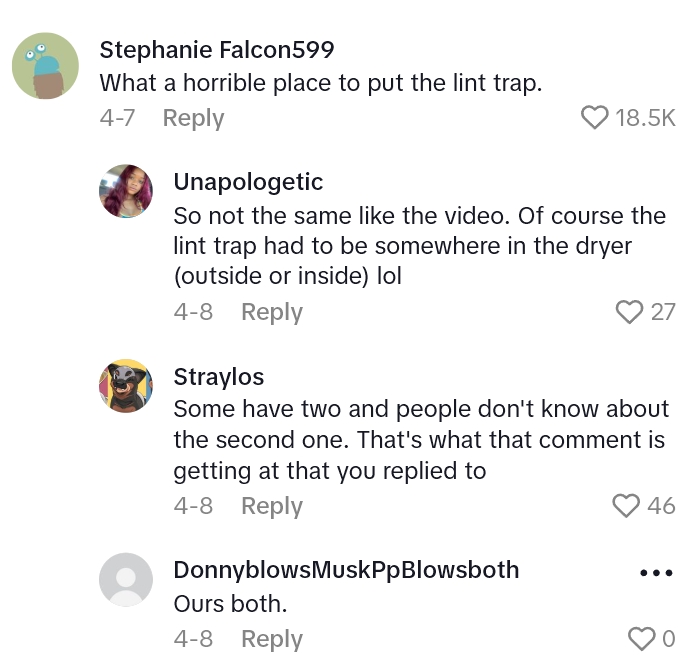The image size is (685, 672).
Task: Open the three-dot menu on Donnyblows' comment
Action: click(655, 574)
